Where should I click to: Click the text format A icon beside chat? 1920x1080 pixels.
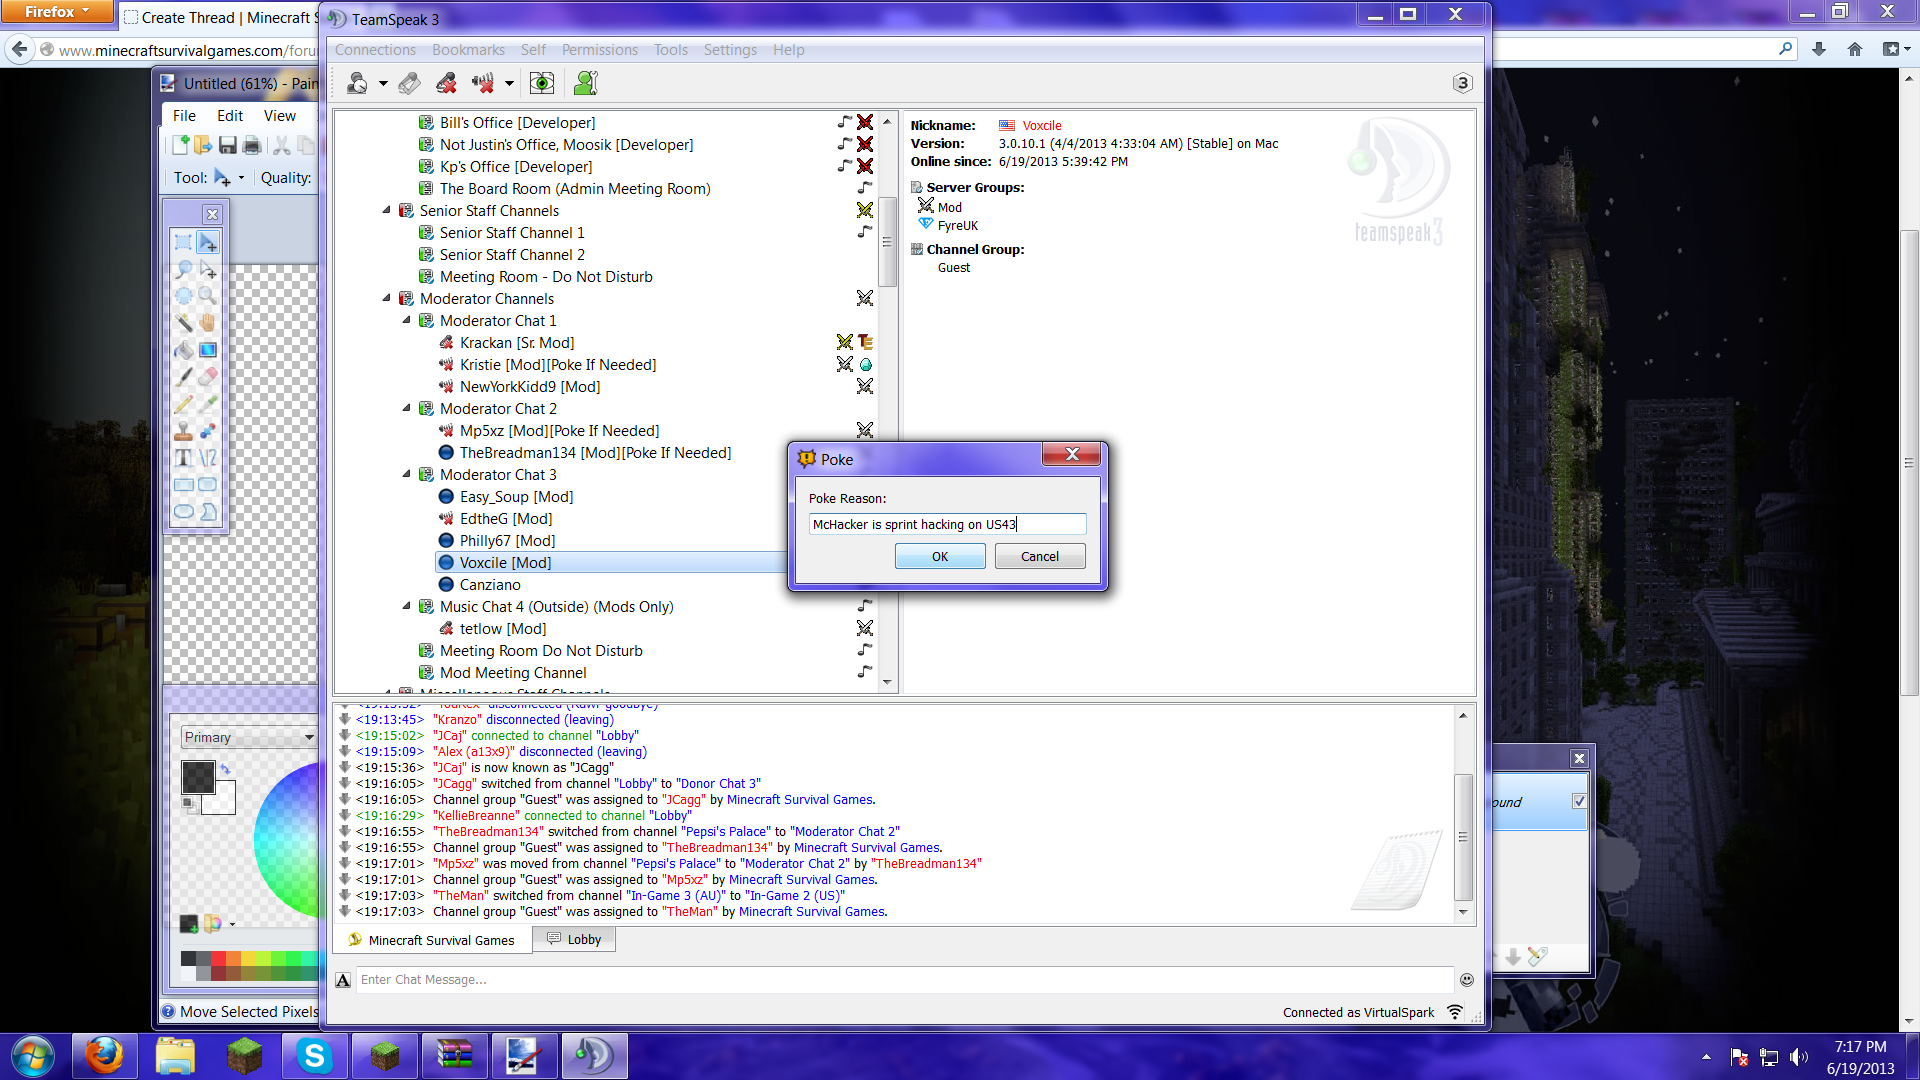[343, 980]
